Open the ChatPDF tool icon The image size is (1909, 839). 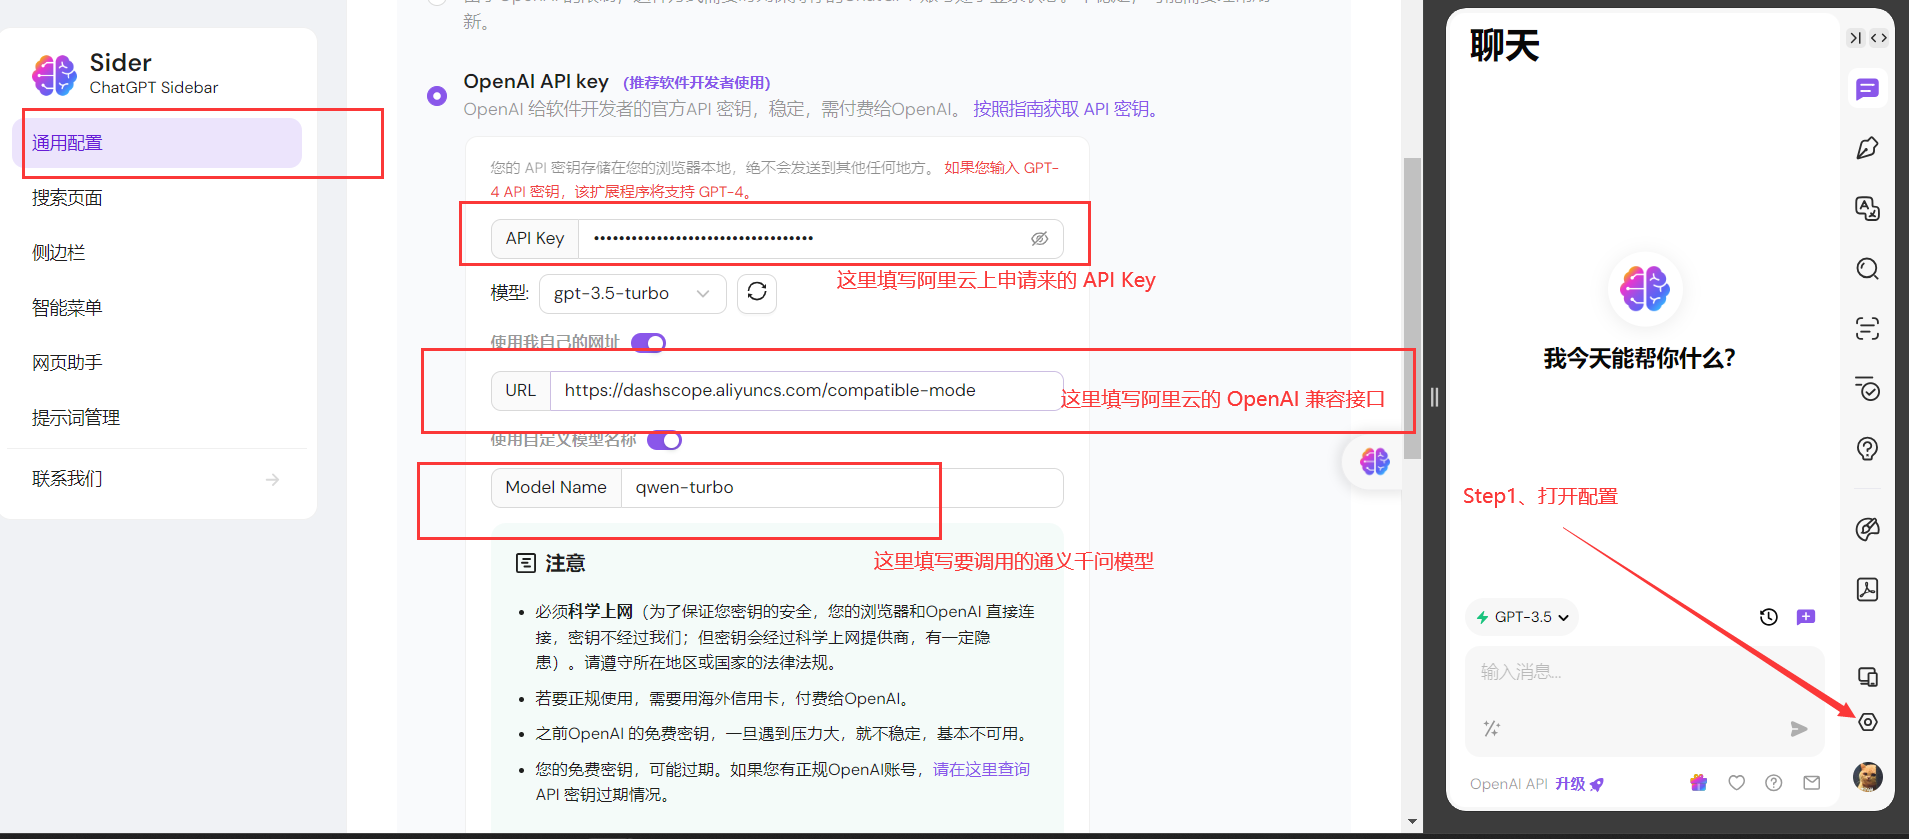tap(1867, 589)
